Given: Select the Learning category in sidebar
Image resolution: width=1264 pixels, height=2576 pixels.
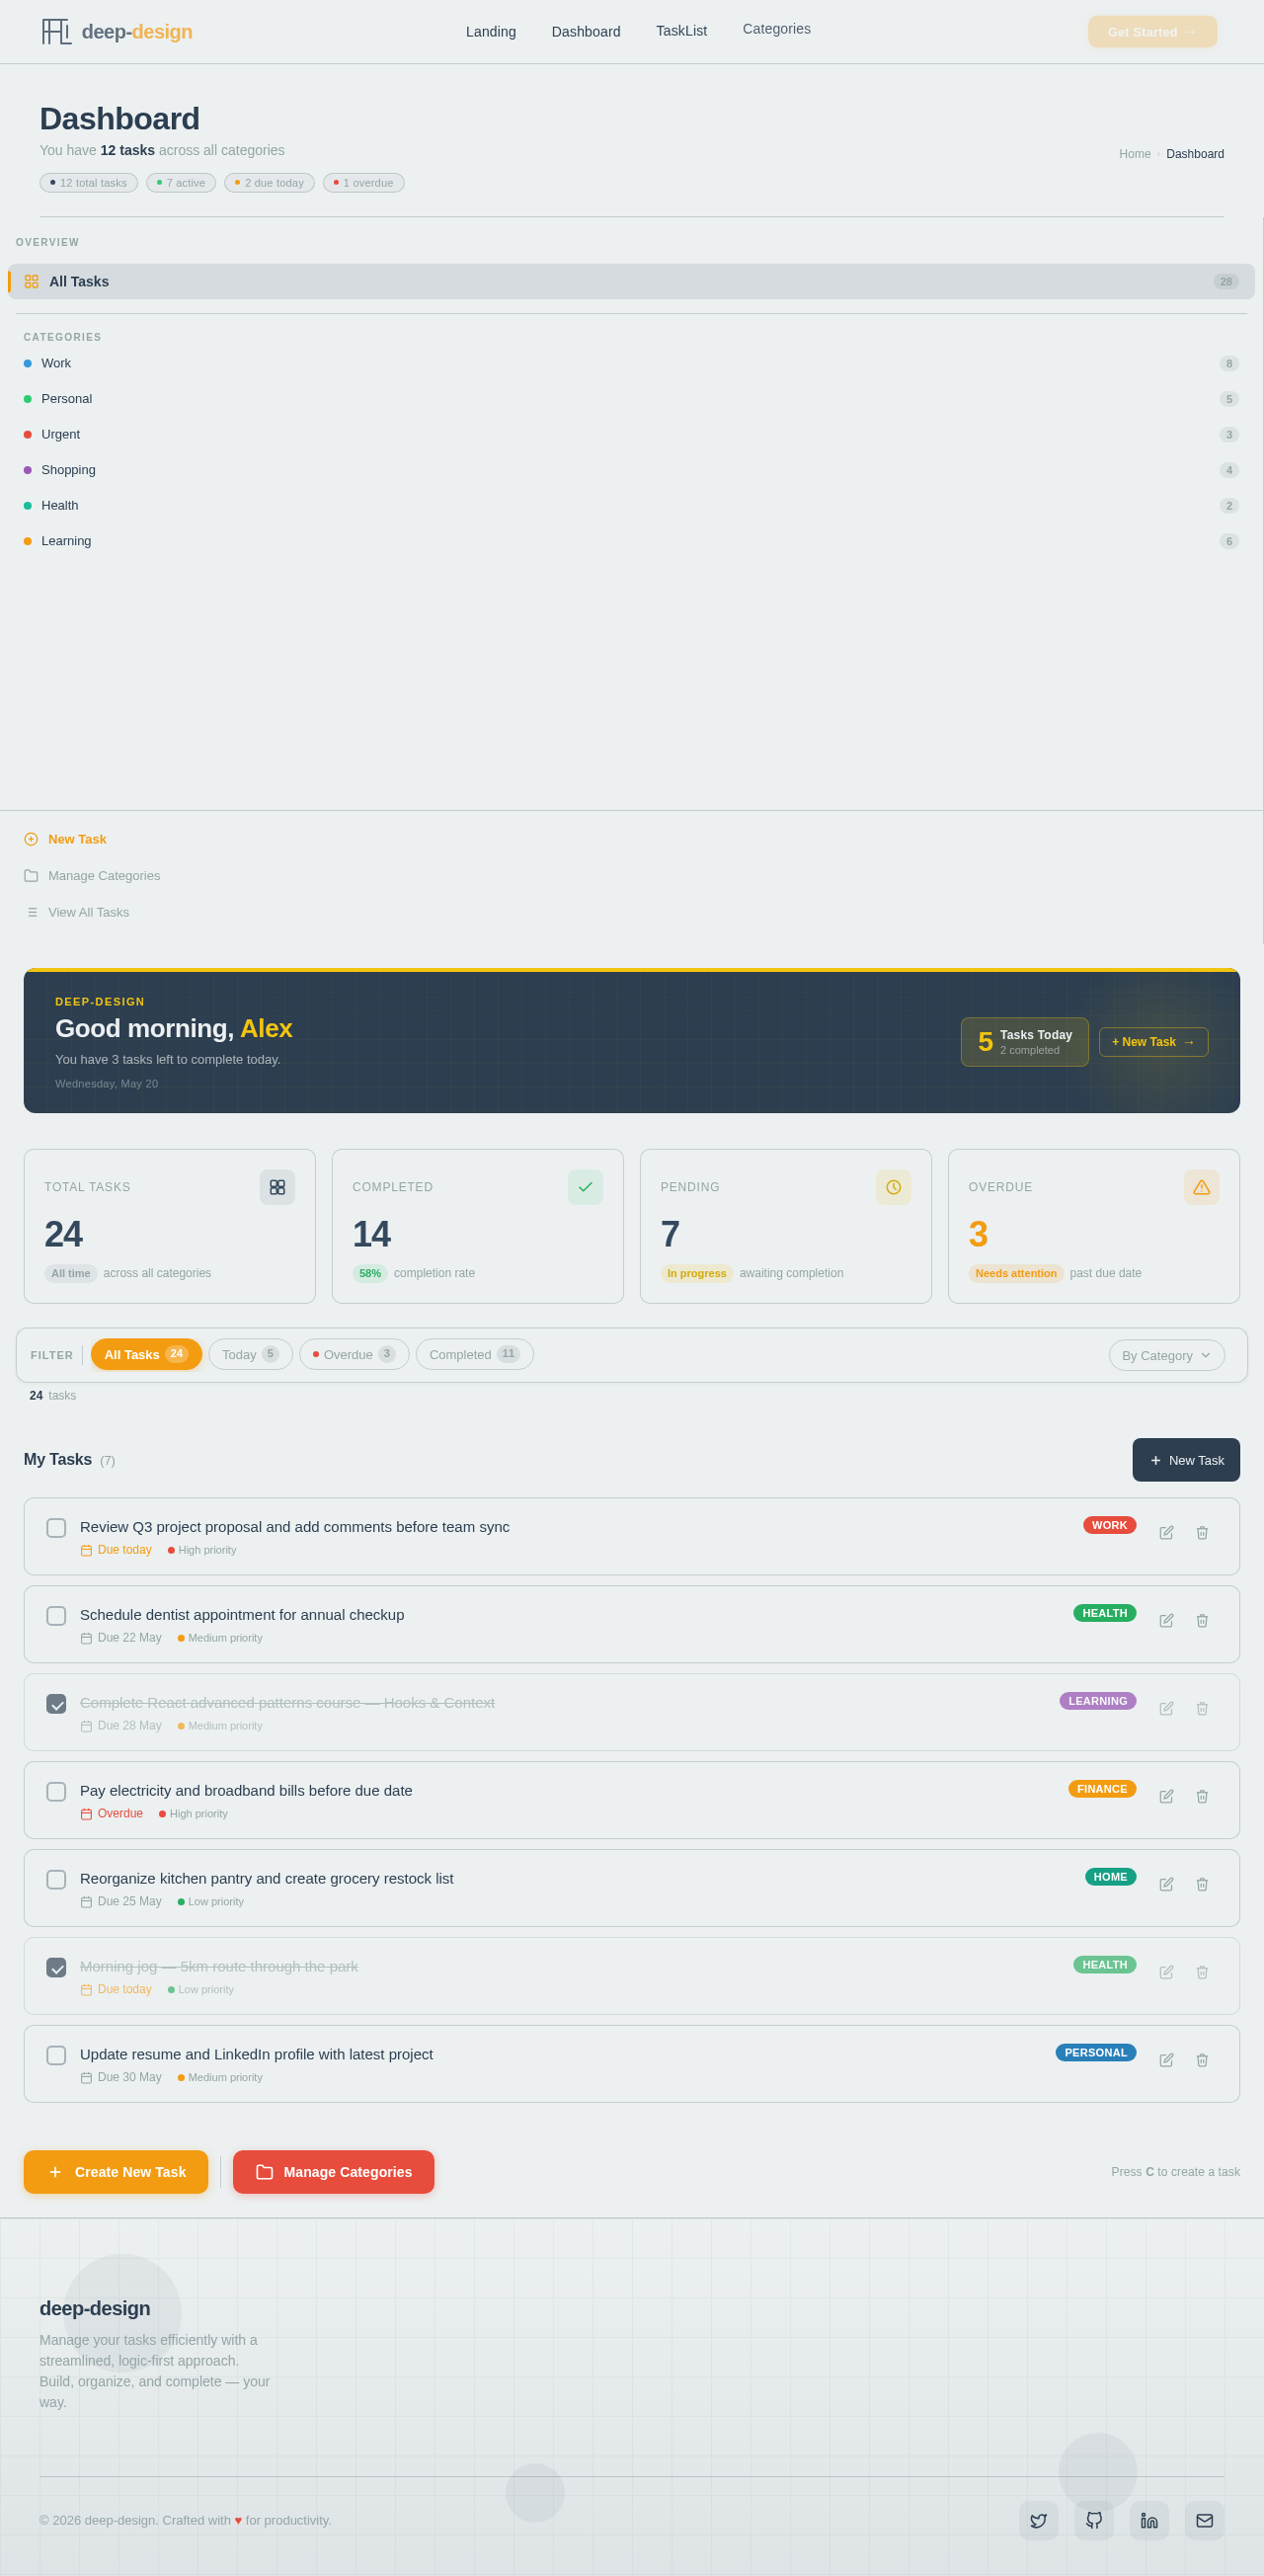Looking at the screenshot, I should tap(631, 541).
